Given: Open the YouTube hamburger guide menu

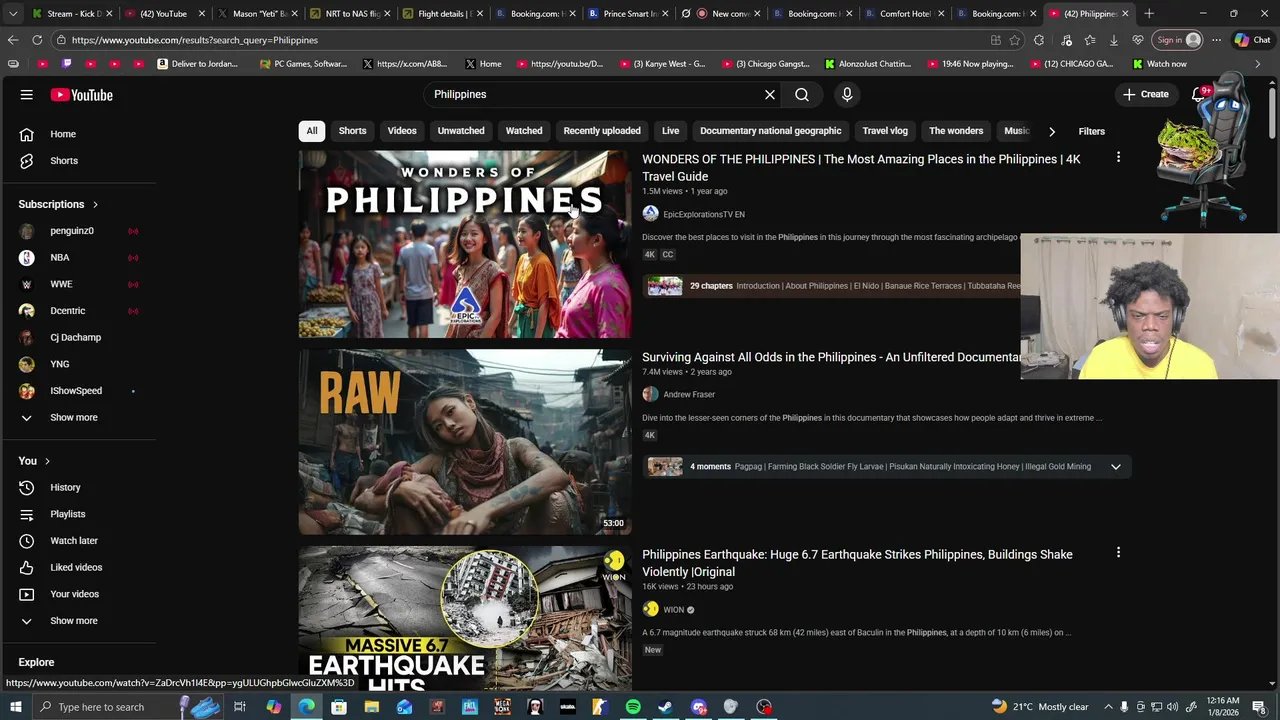Looking at the screenshot, I should click(27, 95).
